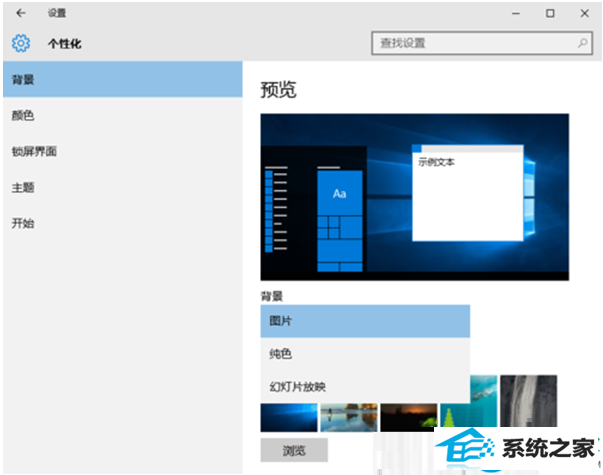The height and width of the screenshot is (475, 603).
Task: Select 幻灯片放映 background option
Action: pyautogui.click(x=364, y=386)
